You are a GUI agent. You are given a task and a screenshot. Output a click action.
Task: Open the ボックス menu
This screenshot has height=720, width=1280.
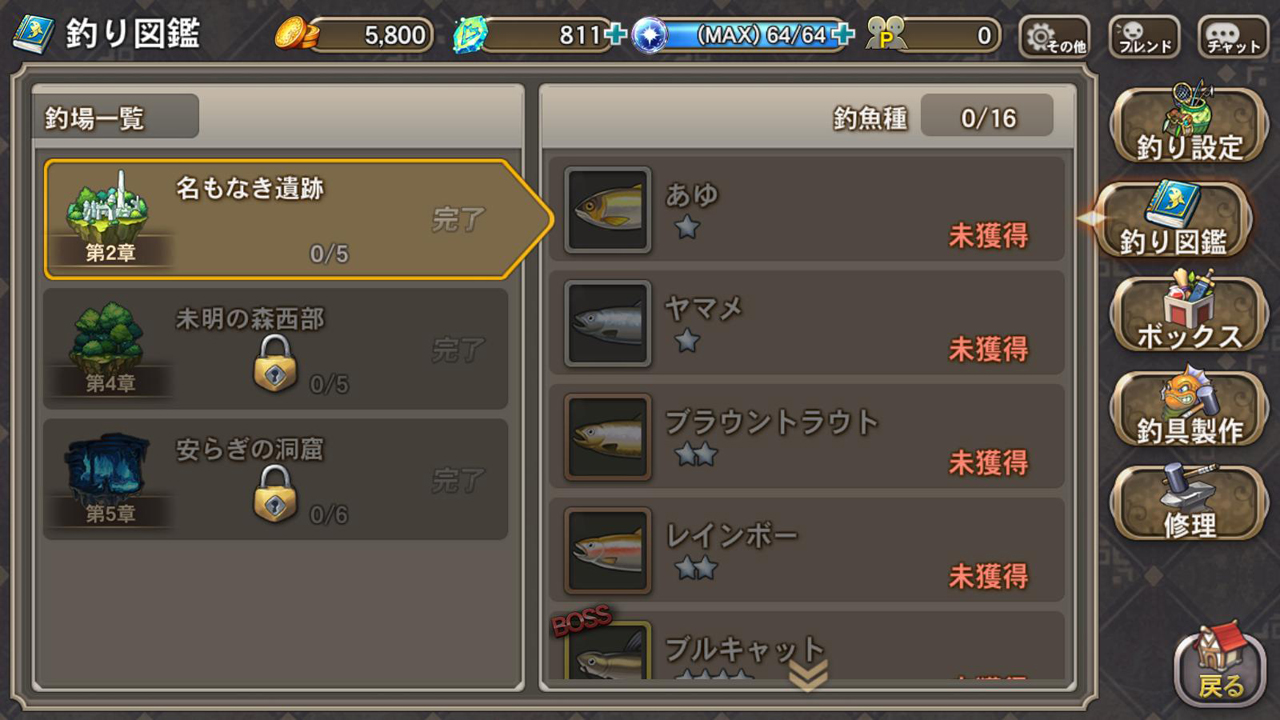pos(1189,312)
